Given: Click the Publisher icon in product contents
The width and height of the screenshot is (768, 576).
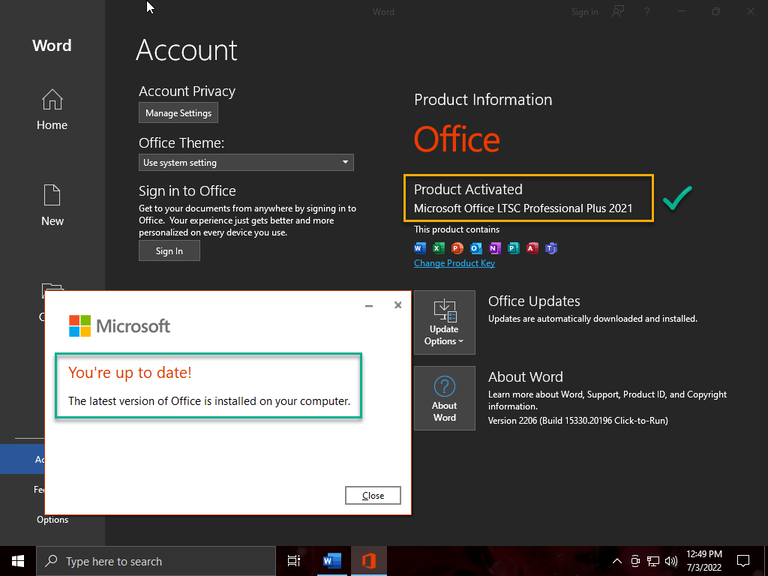Looking at the screenshot, I should pyautogui.click(x=513, y=248).
